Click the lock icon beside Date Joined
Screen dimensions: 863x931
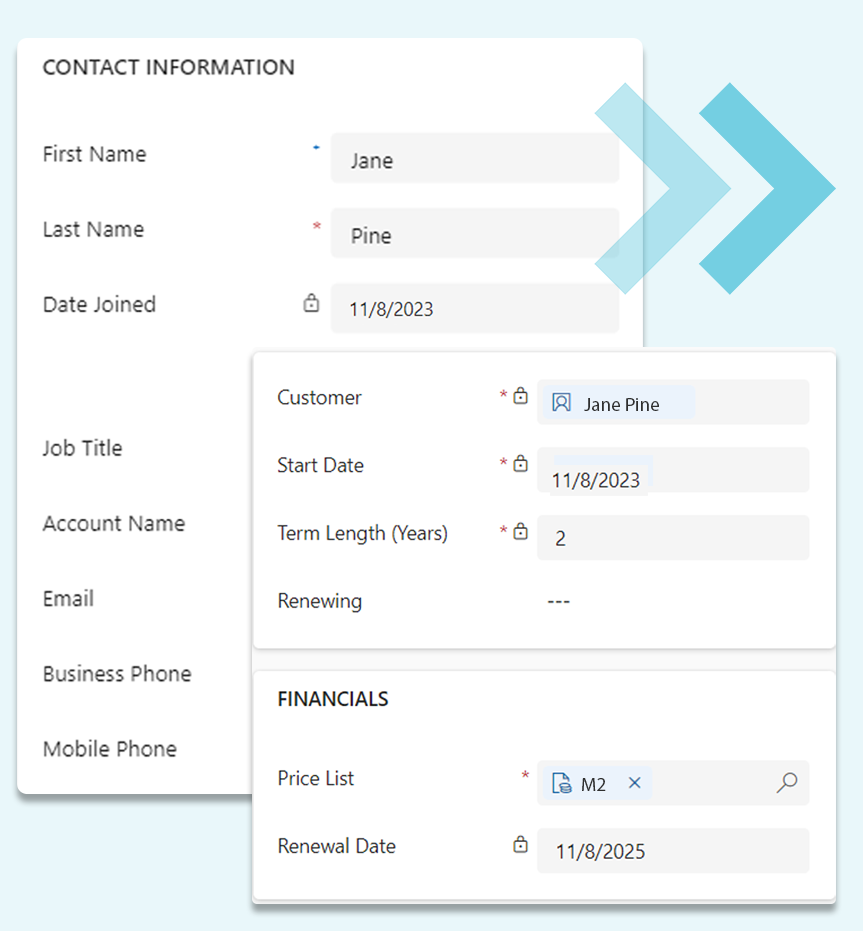point(311,303)
